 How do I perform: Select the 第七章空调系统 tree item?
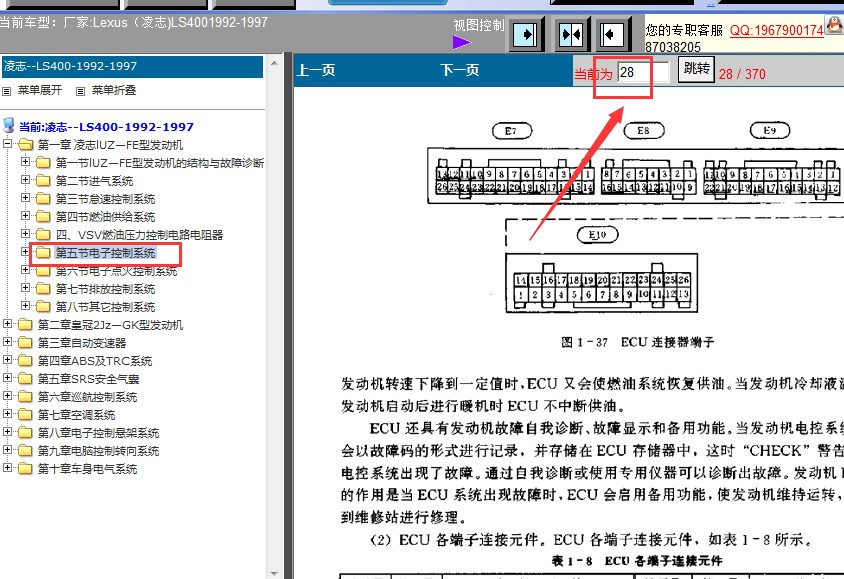click(x=76, y=415)
